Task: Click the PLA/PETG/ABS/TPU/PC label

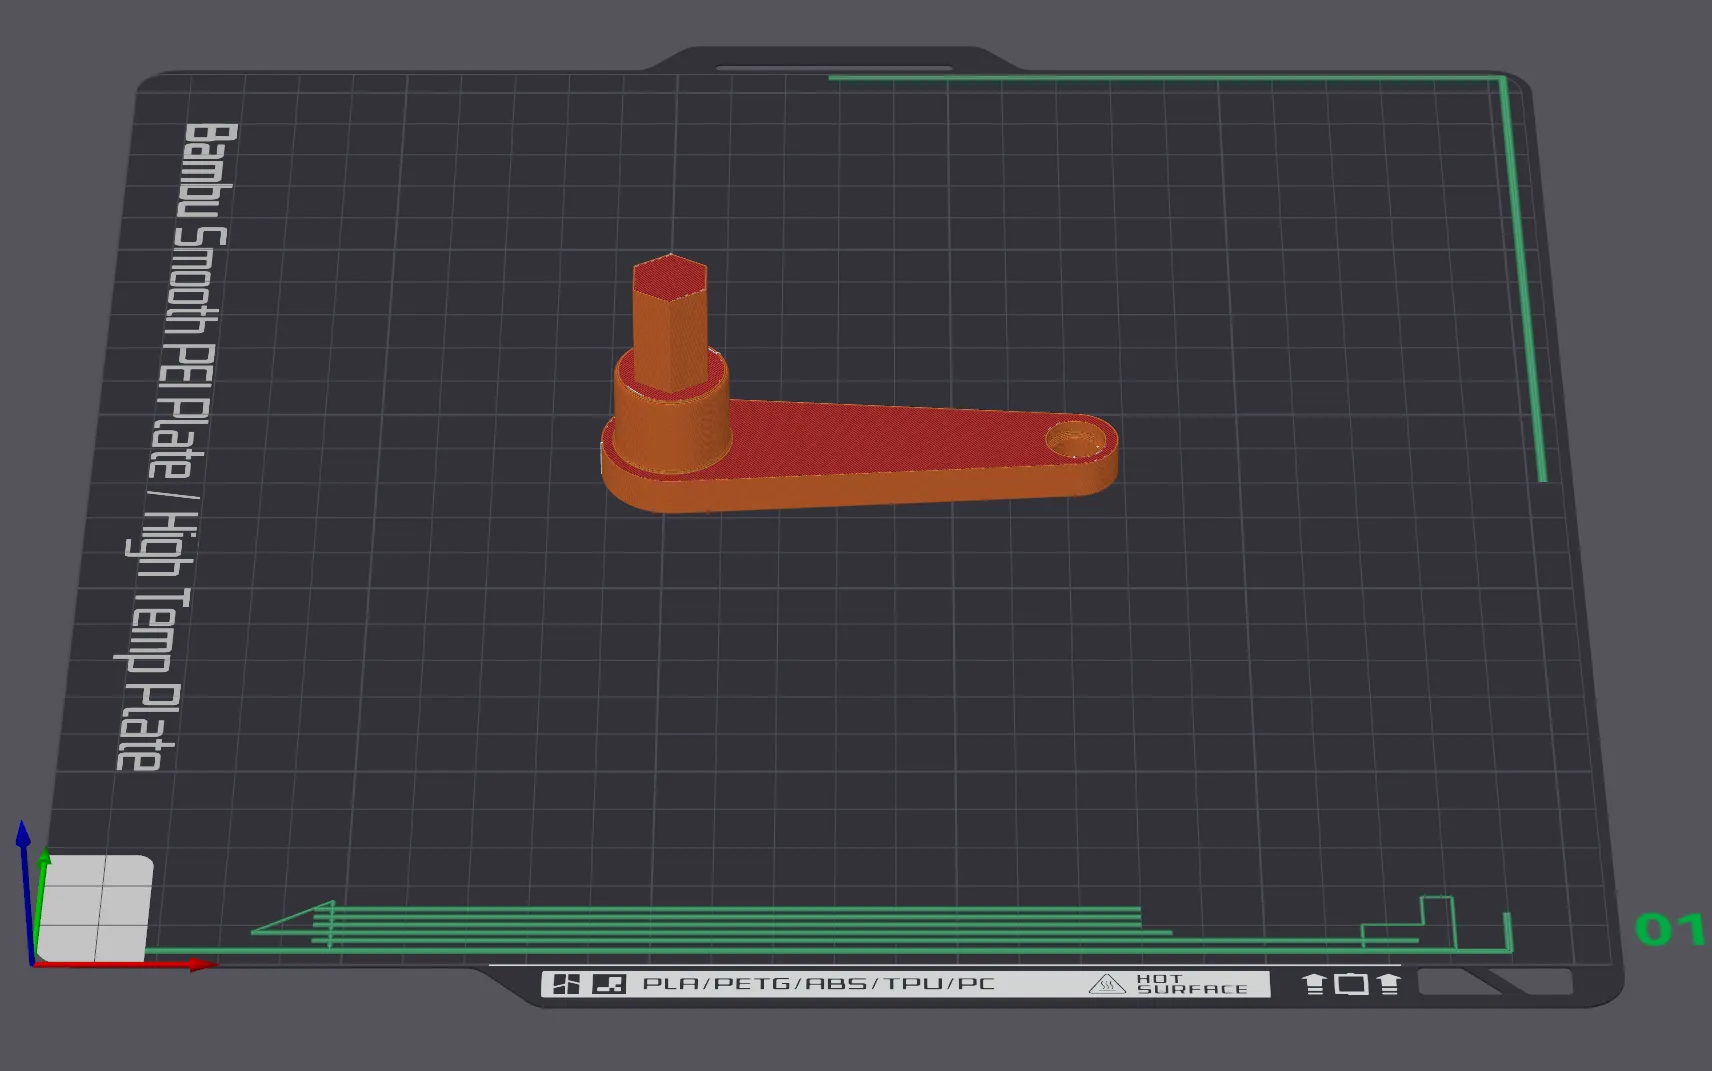Action: (x=818, y=984)
